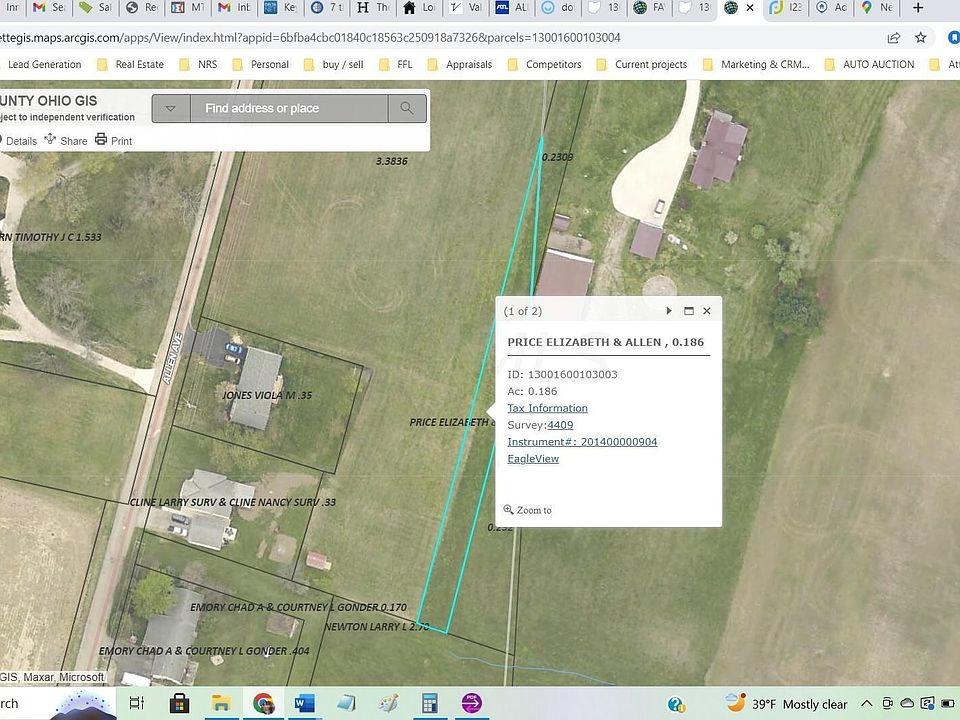Close the parcel info popup
This screenshot has width=960, height=720.
pyautogui.click(x=707, y=311)
